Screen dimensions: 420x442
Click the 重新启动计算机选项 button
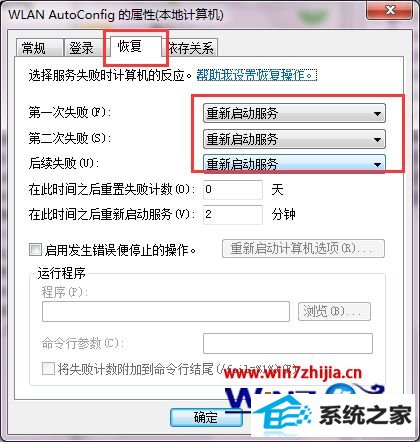point(303,248)
